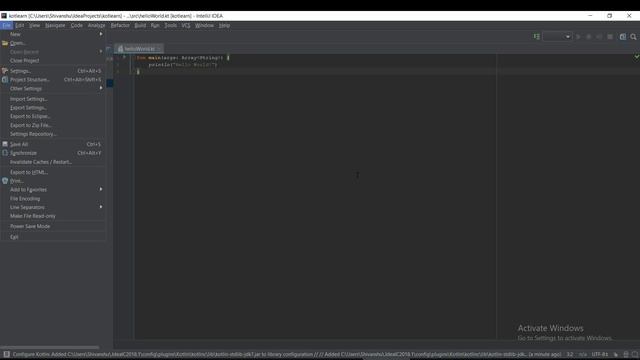Screen dimensions: 640x360
Task: Click the Hector inspector status bar icon
Action: pos(626,354)
